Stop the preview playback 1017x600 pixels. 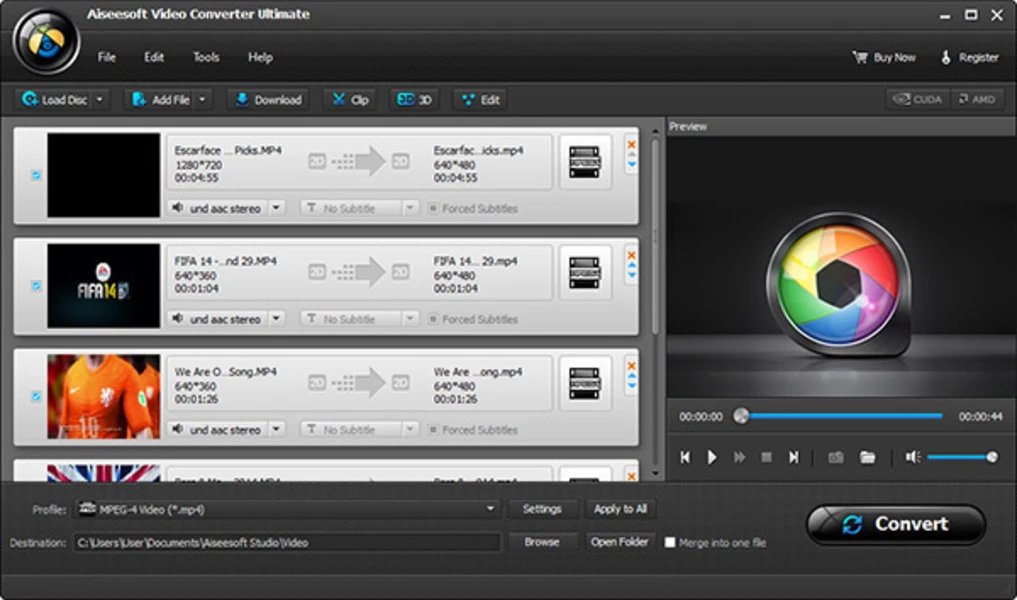[766, 457]
